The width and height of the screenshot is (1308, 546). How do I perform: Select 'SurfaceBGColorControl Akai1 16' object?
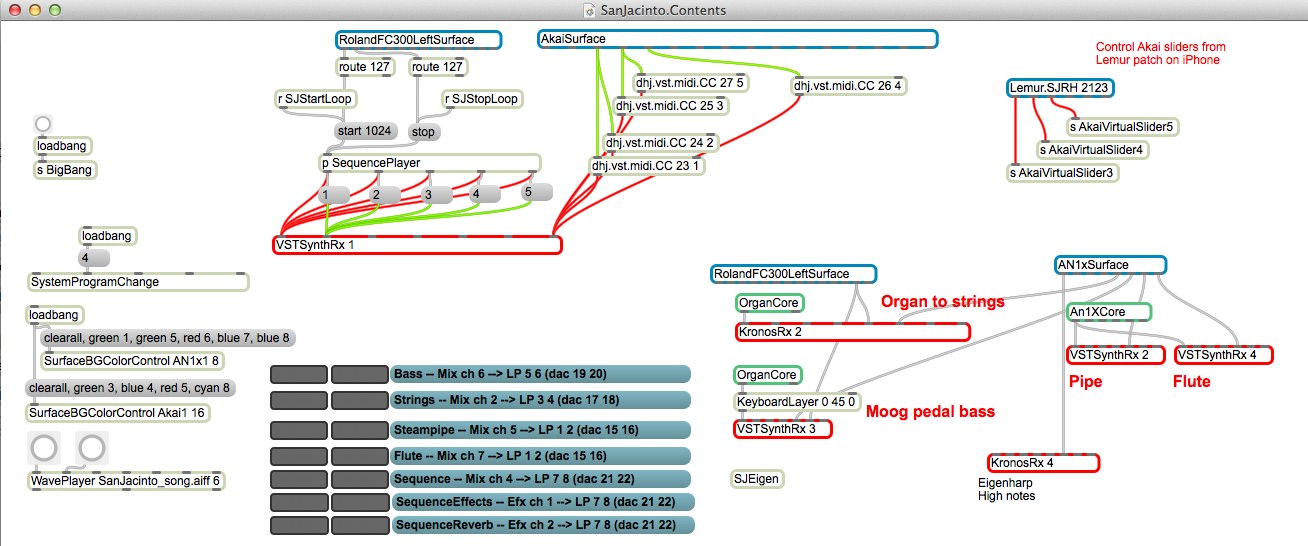pyautogui.click(x=118, y=412)
